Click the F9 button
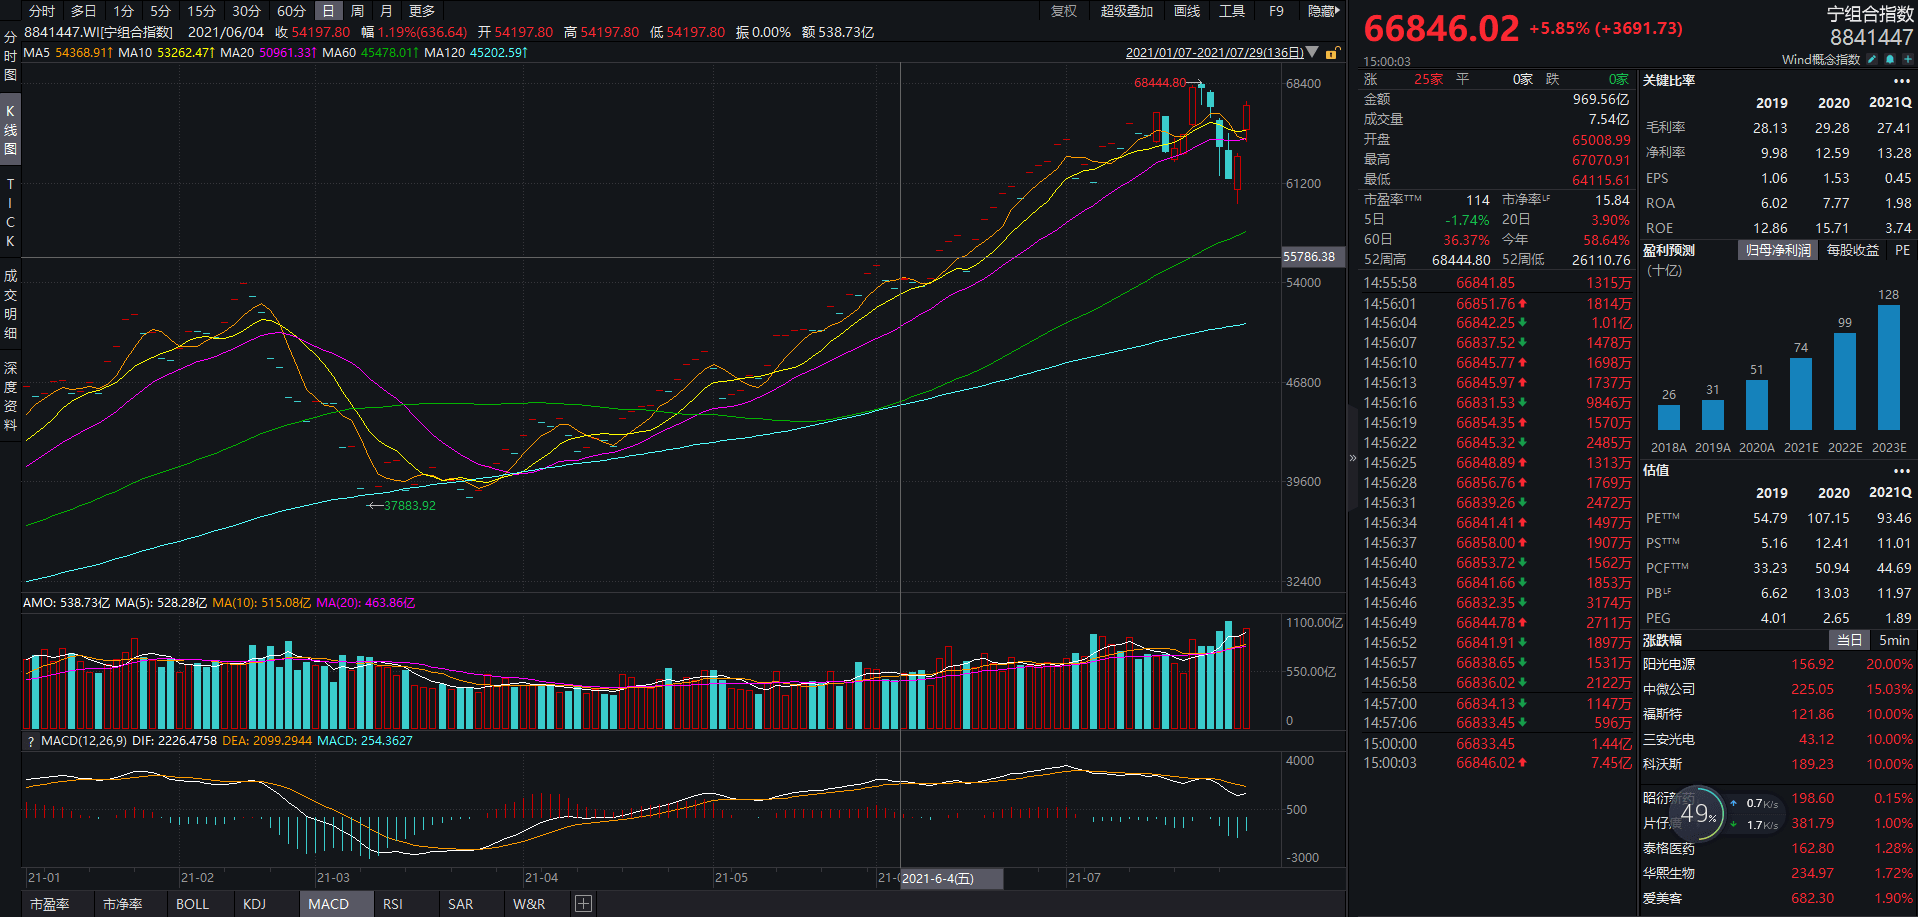The height and width of the screenshot is (917, 1918). pos(1276,11)
